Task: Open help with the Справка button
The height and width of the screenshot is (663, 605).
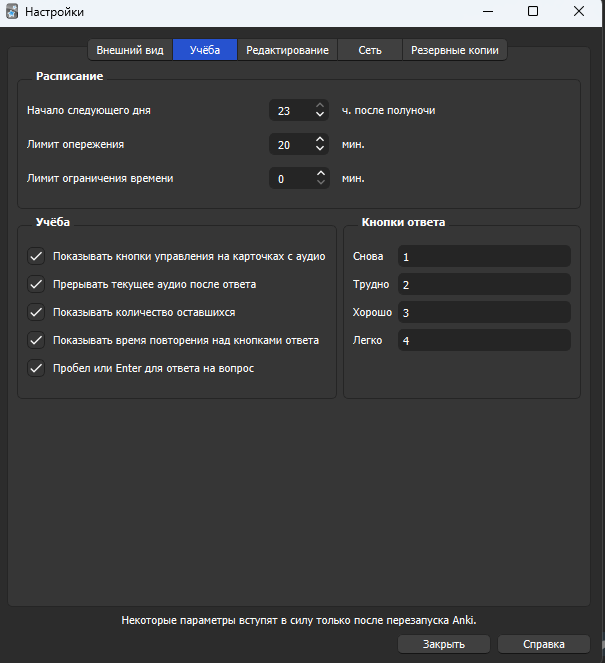Action: (x=544, y=644)
